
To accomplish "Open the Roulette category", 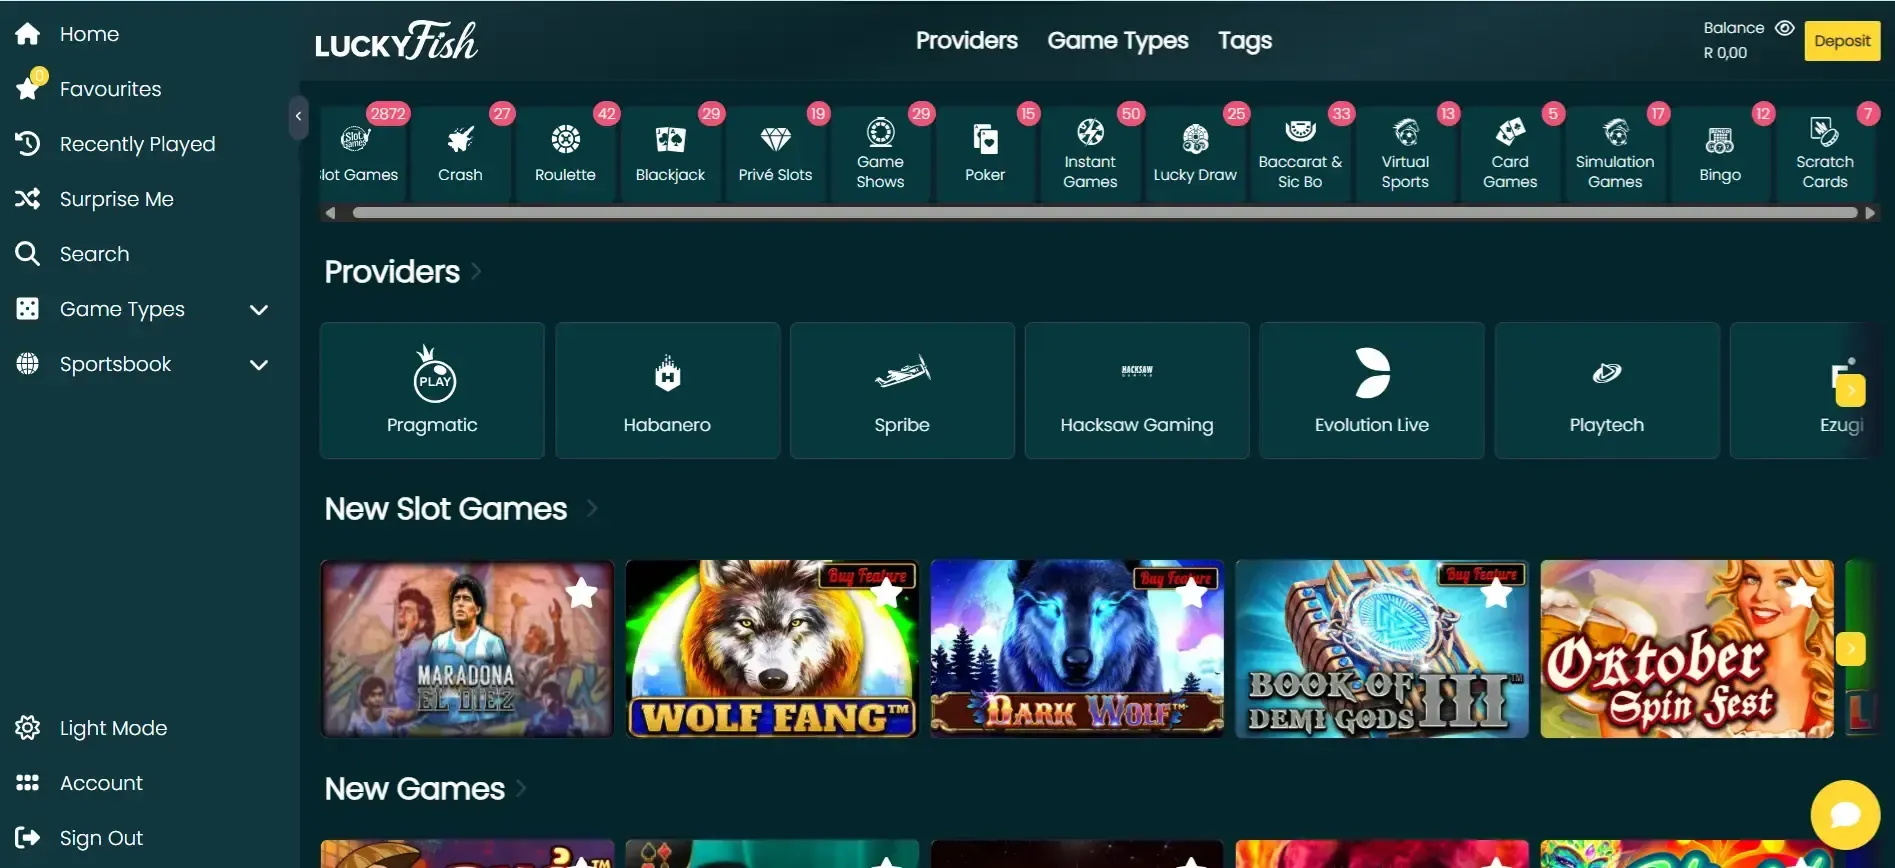I will [x=565, y=153].
